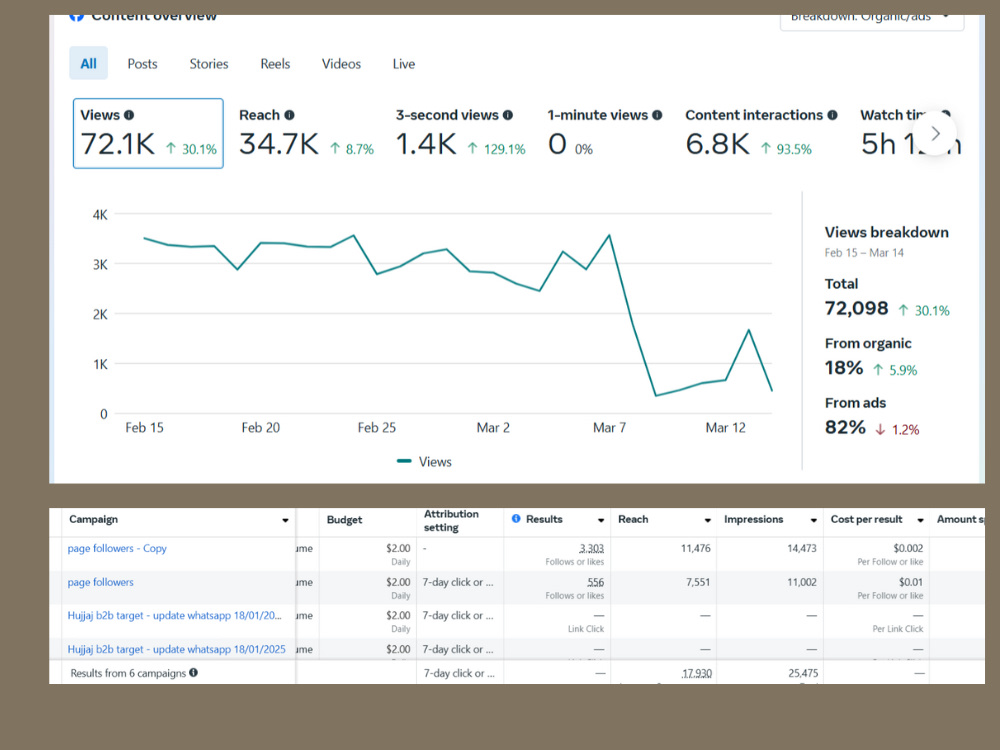Open the Results column dropdown arrow
The height and width of the screenshot is (750, 1000).
(x=601, y=520)
